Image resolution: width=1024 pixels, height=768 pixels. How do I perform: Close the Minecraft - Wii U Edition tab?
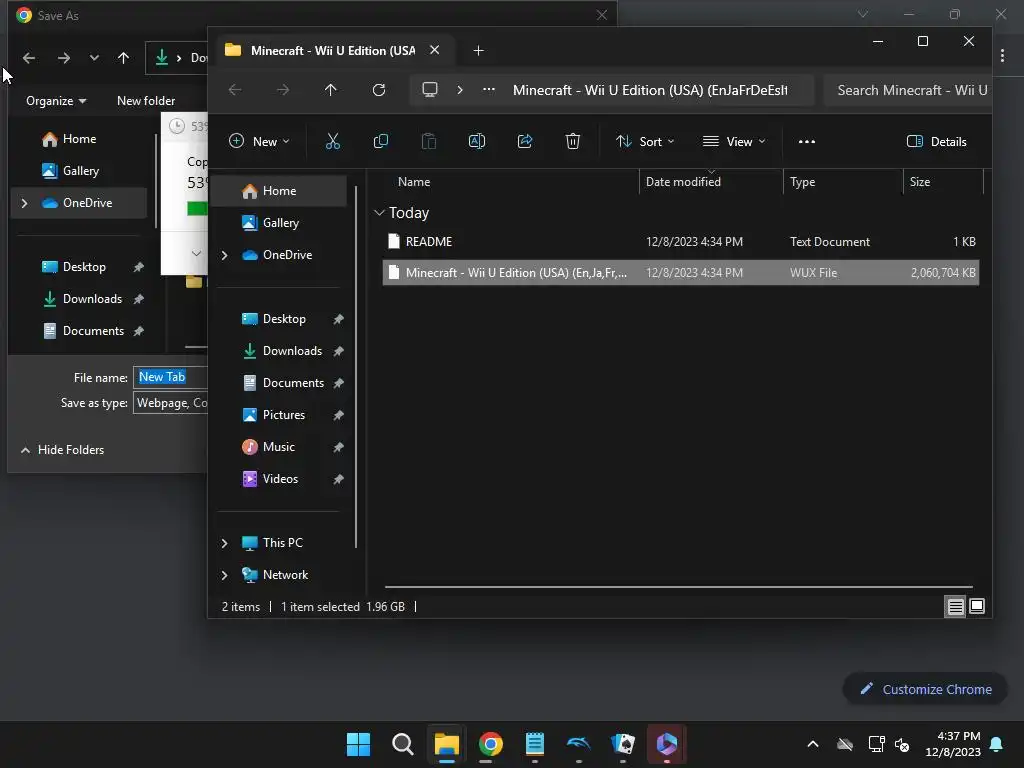click(434, 50)
